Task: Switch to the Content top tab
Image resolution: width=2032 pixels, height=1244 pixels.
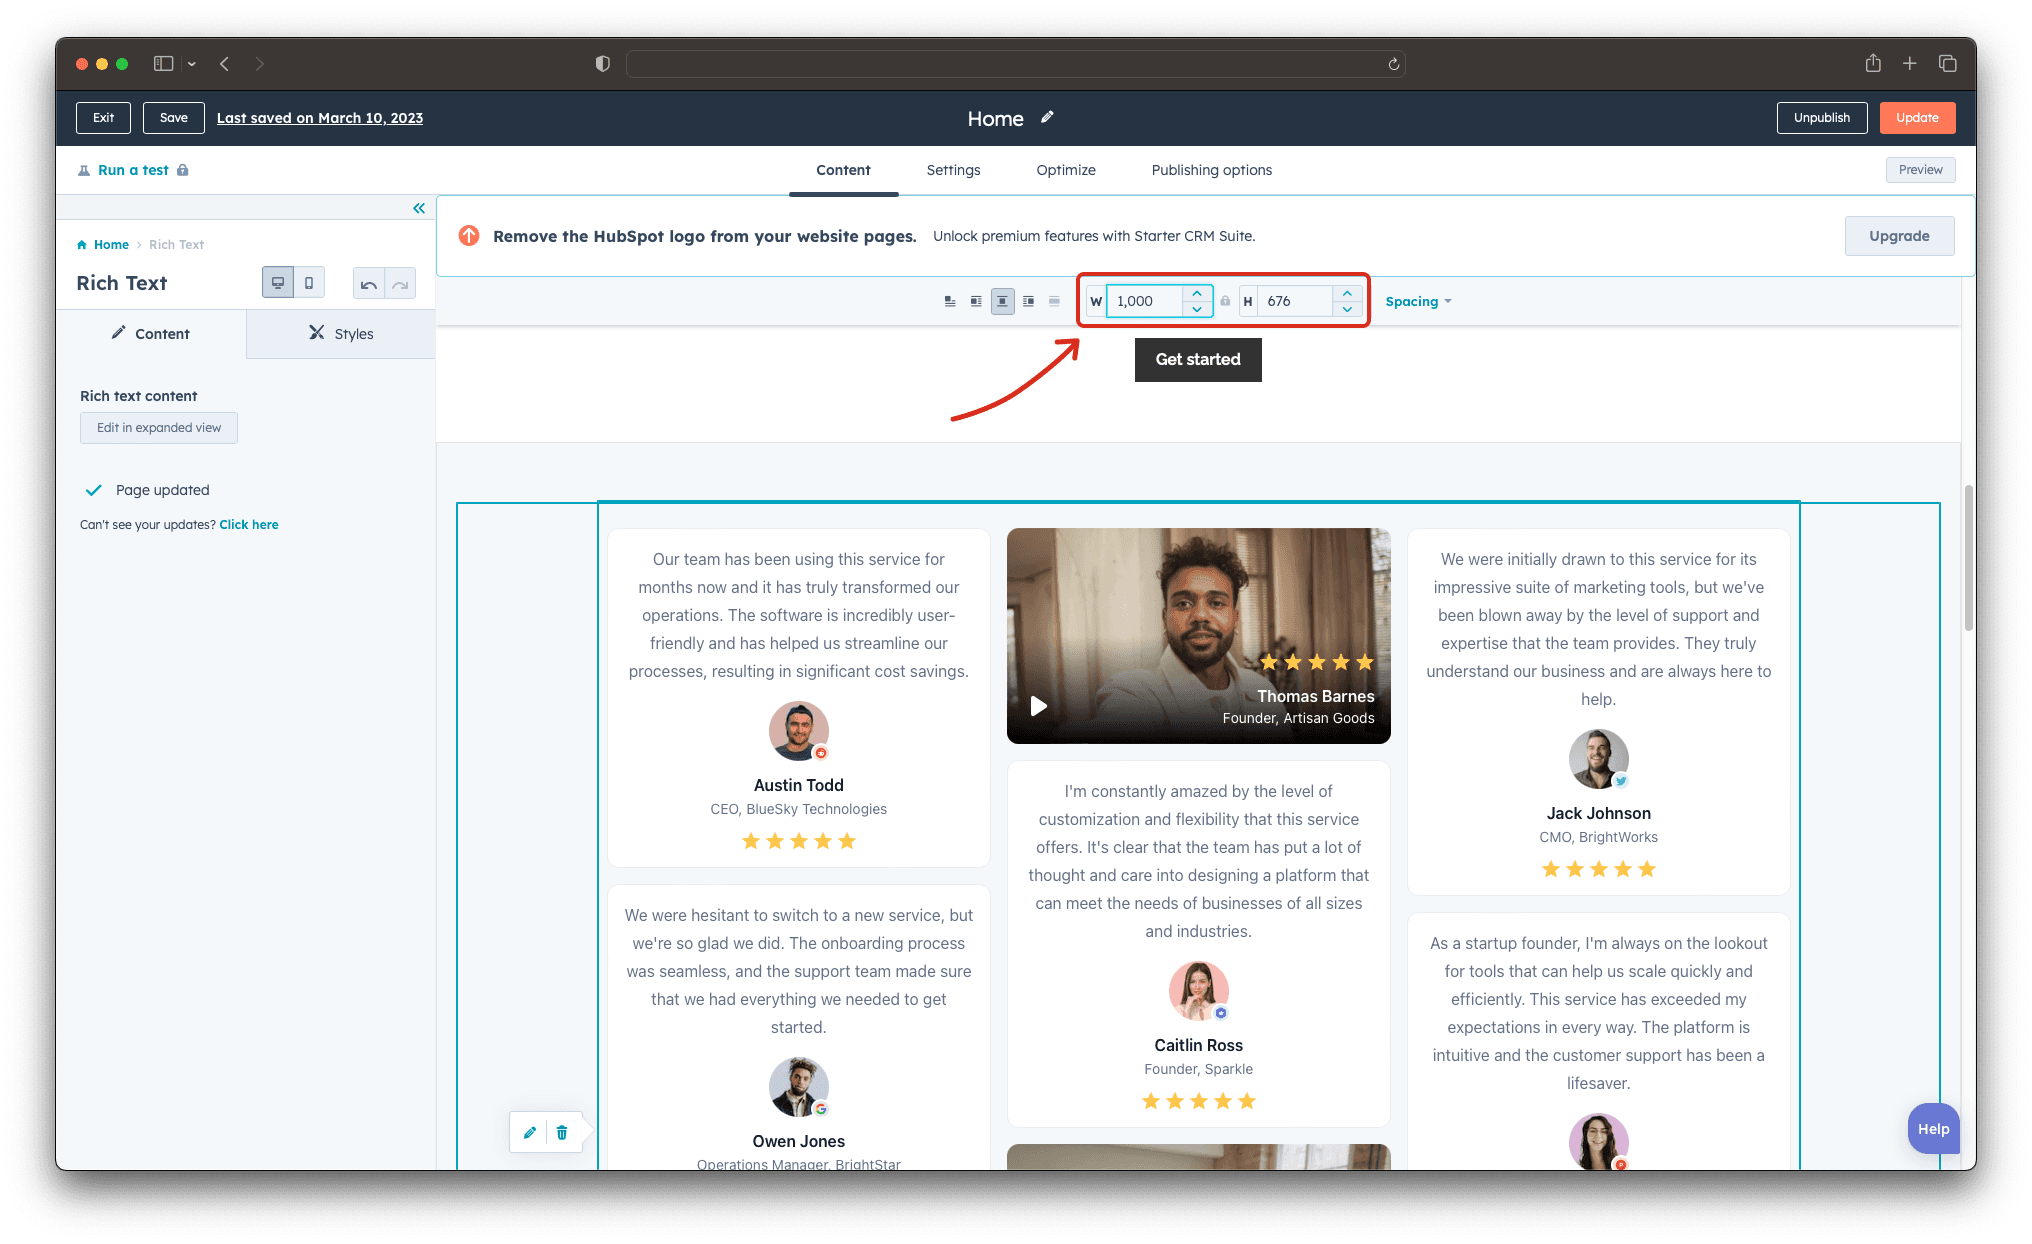Action: 843,170
